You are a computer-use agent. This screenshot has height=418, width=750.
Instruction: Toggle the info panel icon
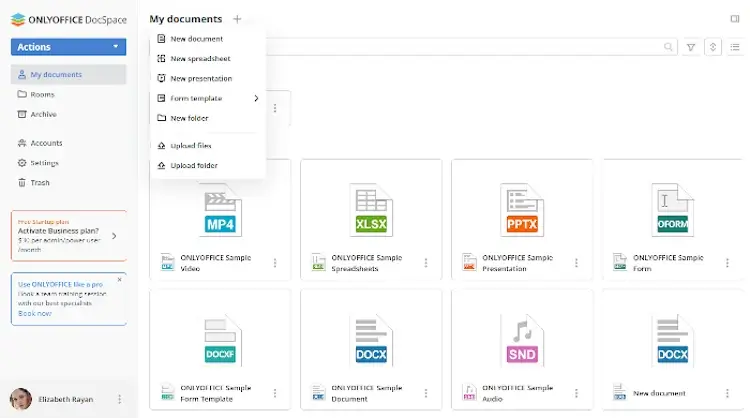[735, 19]
